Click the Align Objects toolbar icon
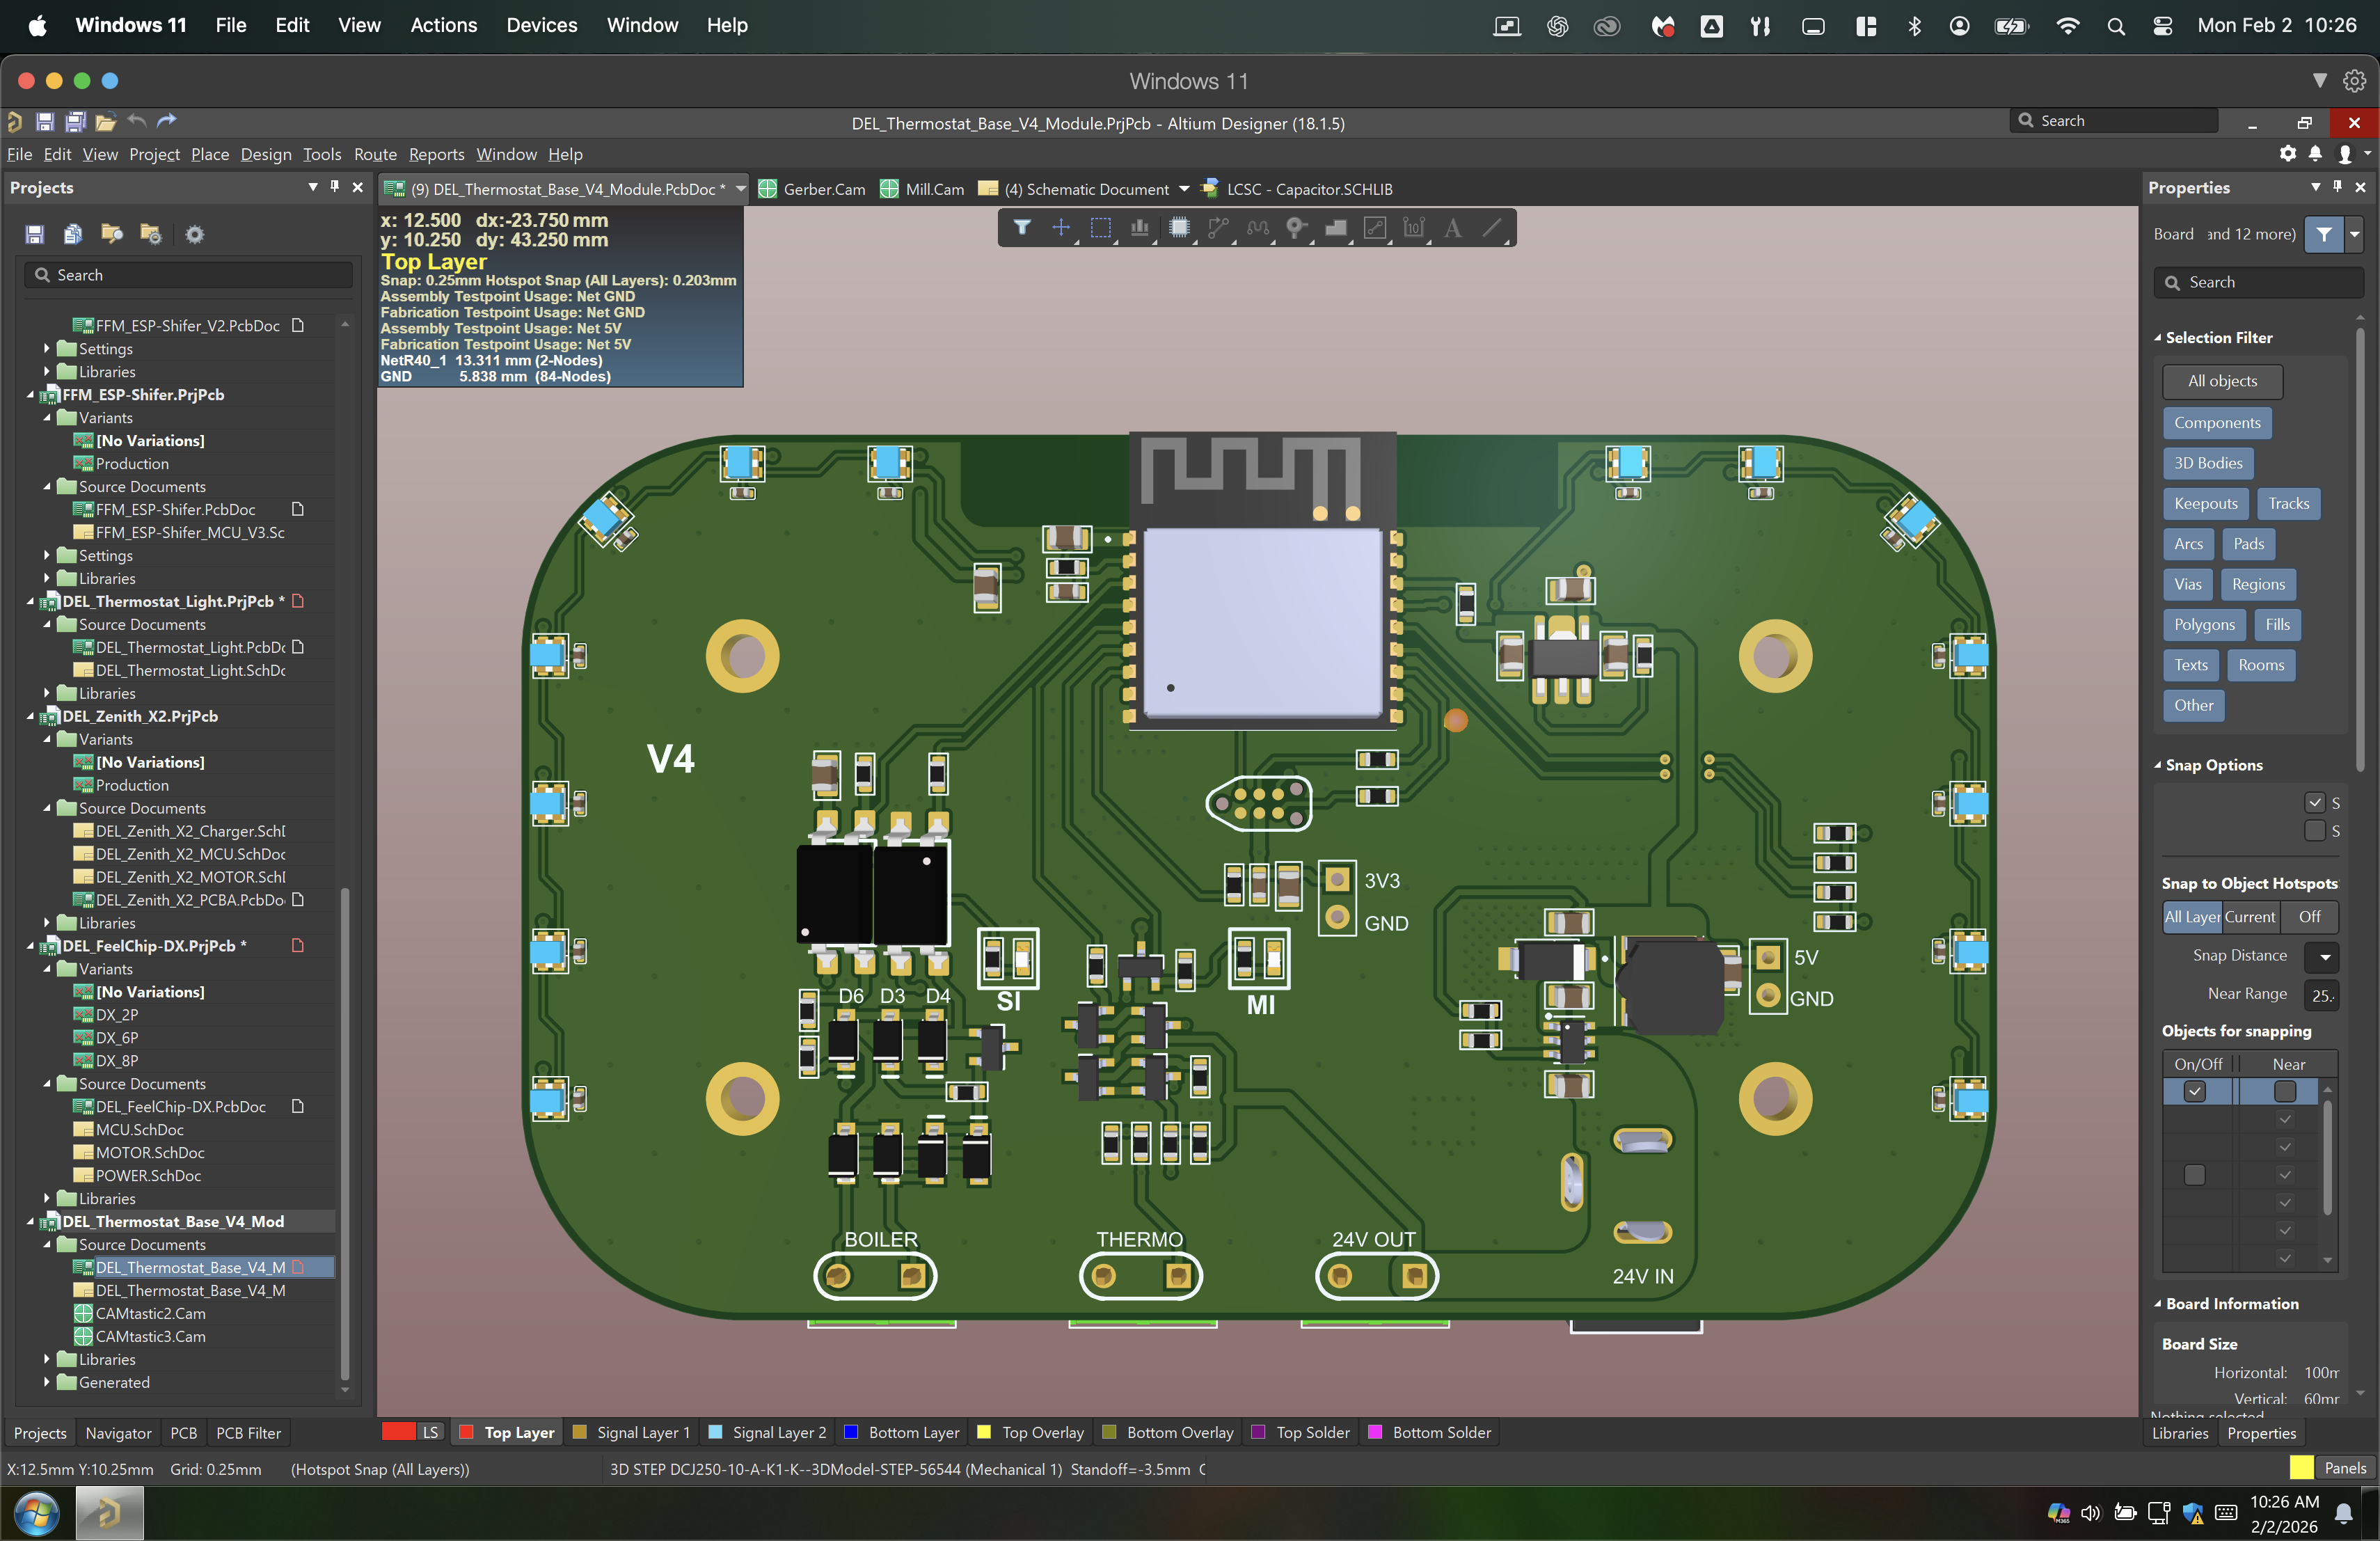The image size is (2380, 1541). 1139,228
